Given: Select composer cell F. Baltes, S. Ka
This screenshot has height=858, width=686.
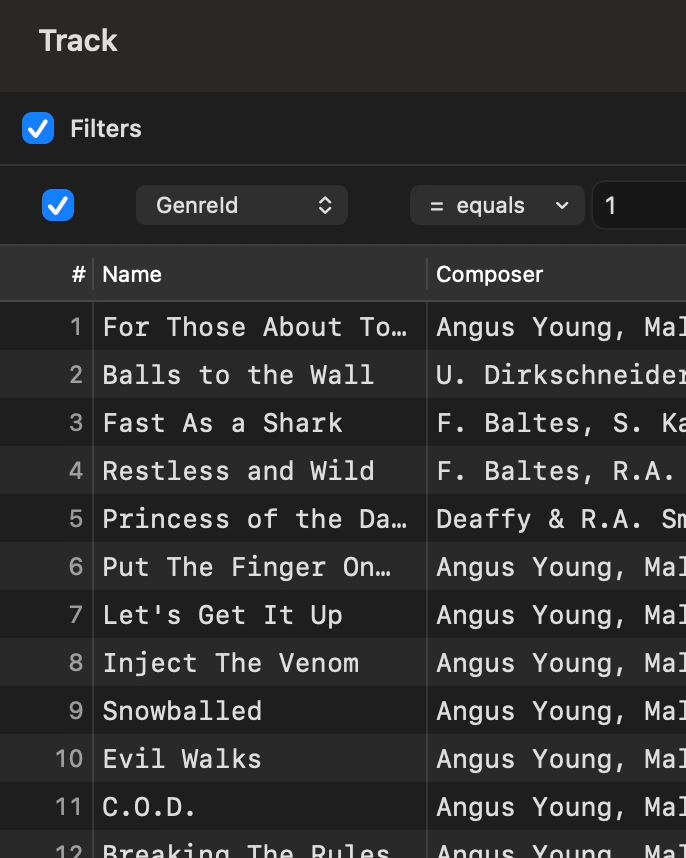Looking at the screenshot, I should click(x=556, y=422).
